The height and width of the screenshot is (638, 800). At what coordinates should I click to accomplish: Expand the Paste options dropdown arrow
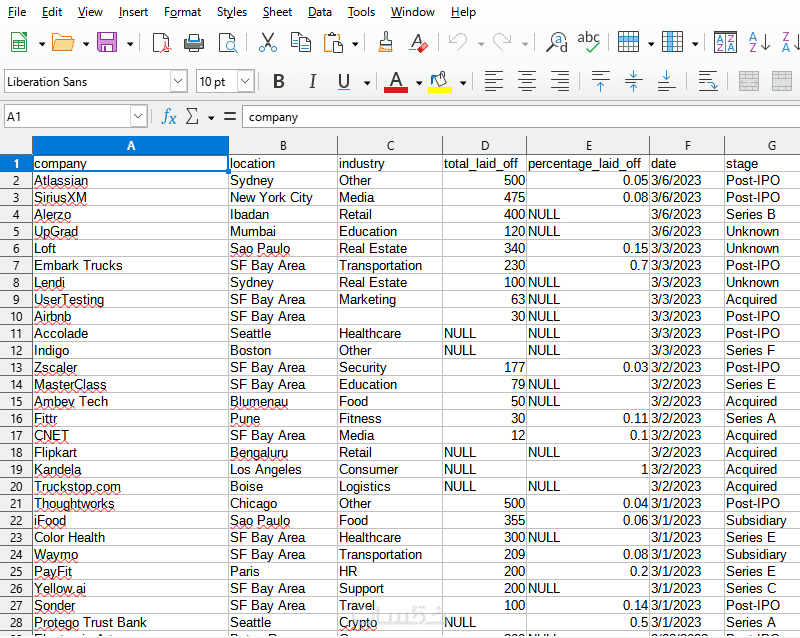[355, 44]
